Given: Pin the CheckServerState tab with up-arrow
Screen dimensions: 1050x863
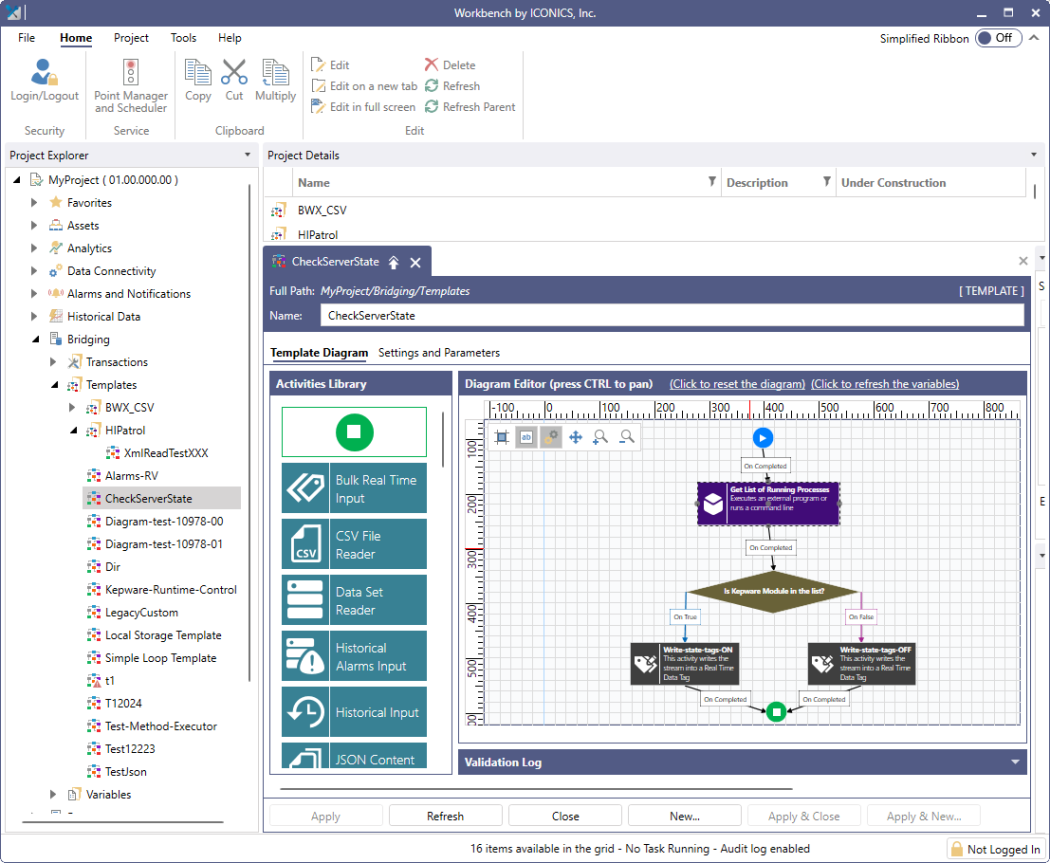Looking at the screenshot, I should (x=394, y=262).
